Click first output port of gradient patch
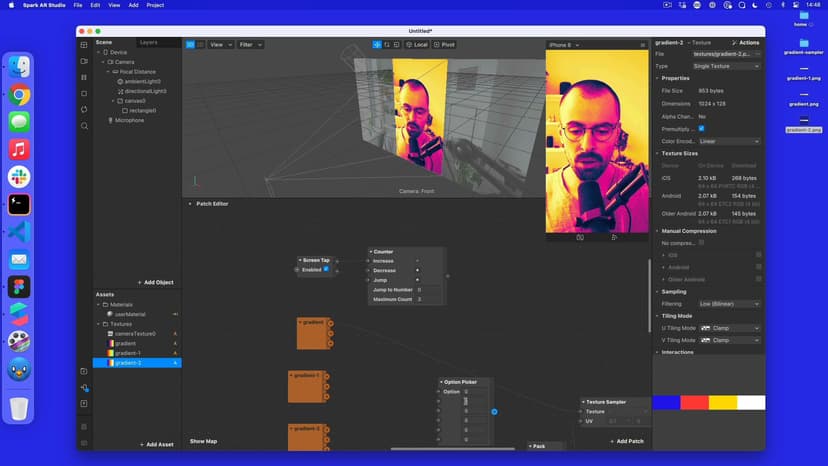 (331, 323)
